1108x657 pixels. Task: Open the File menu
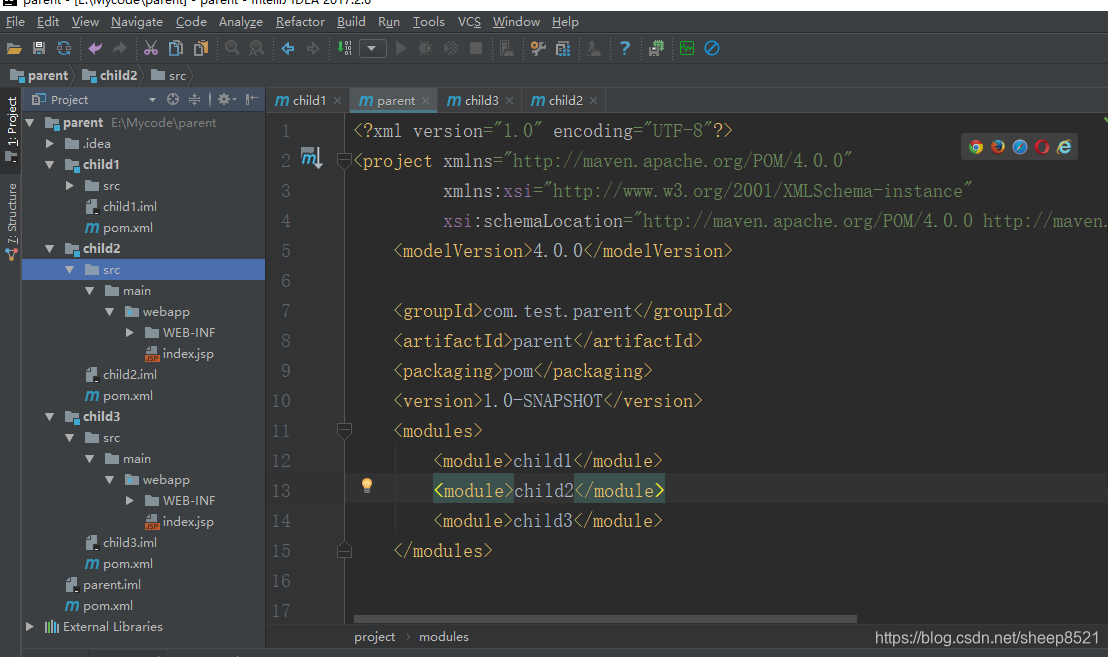(15, 22)
